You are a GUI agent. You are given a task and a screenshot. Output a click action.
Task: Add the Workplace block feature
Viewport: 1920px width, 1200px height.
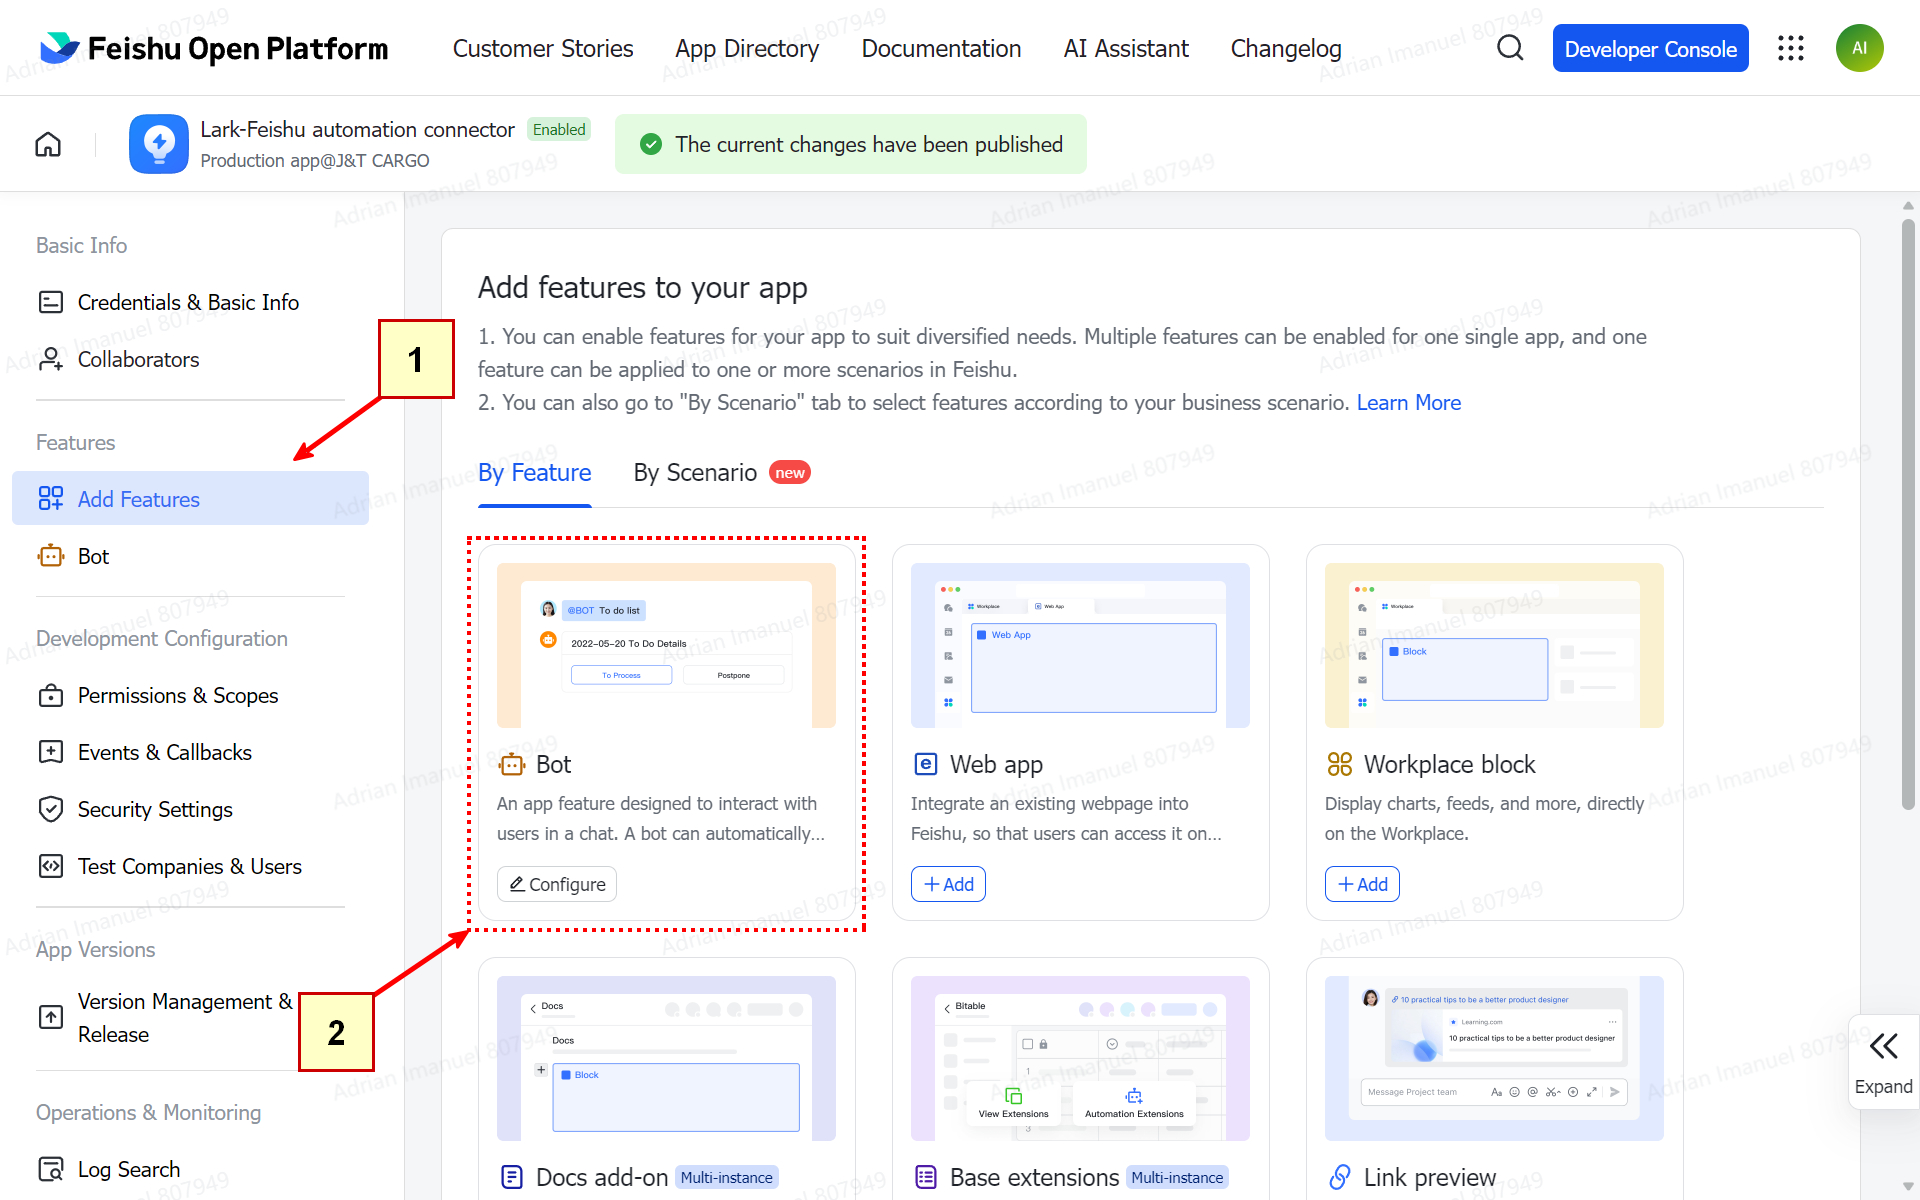1362,884
